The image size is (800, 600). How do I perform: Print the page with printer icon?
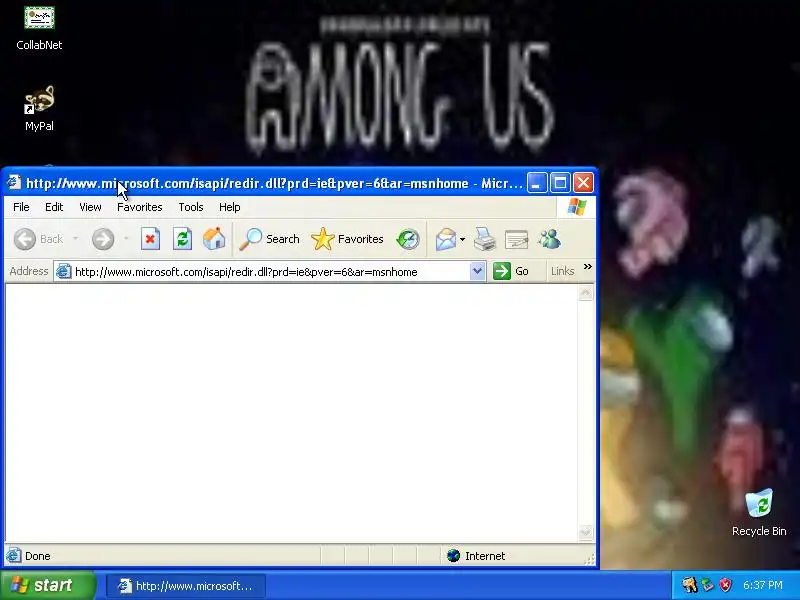pyautogui.click(x=484, y=239)
